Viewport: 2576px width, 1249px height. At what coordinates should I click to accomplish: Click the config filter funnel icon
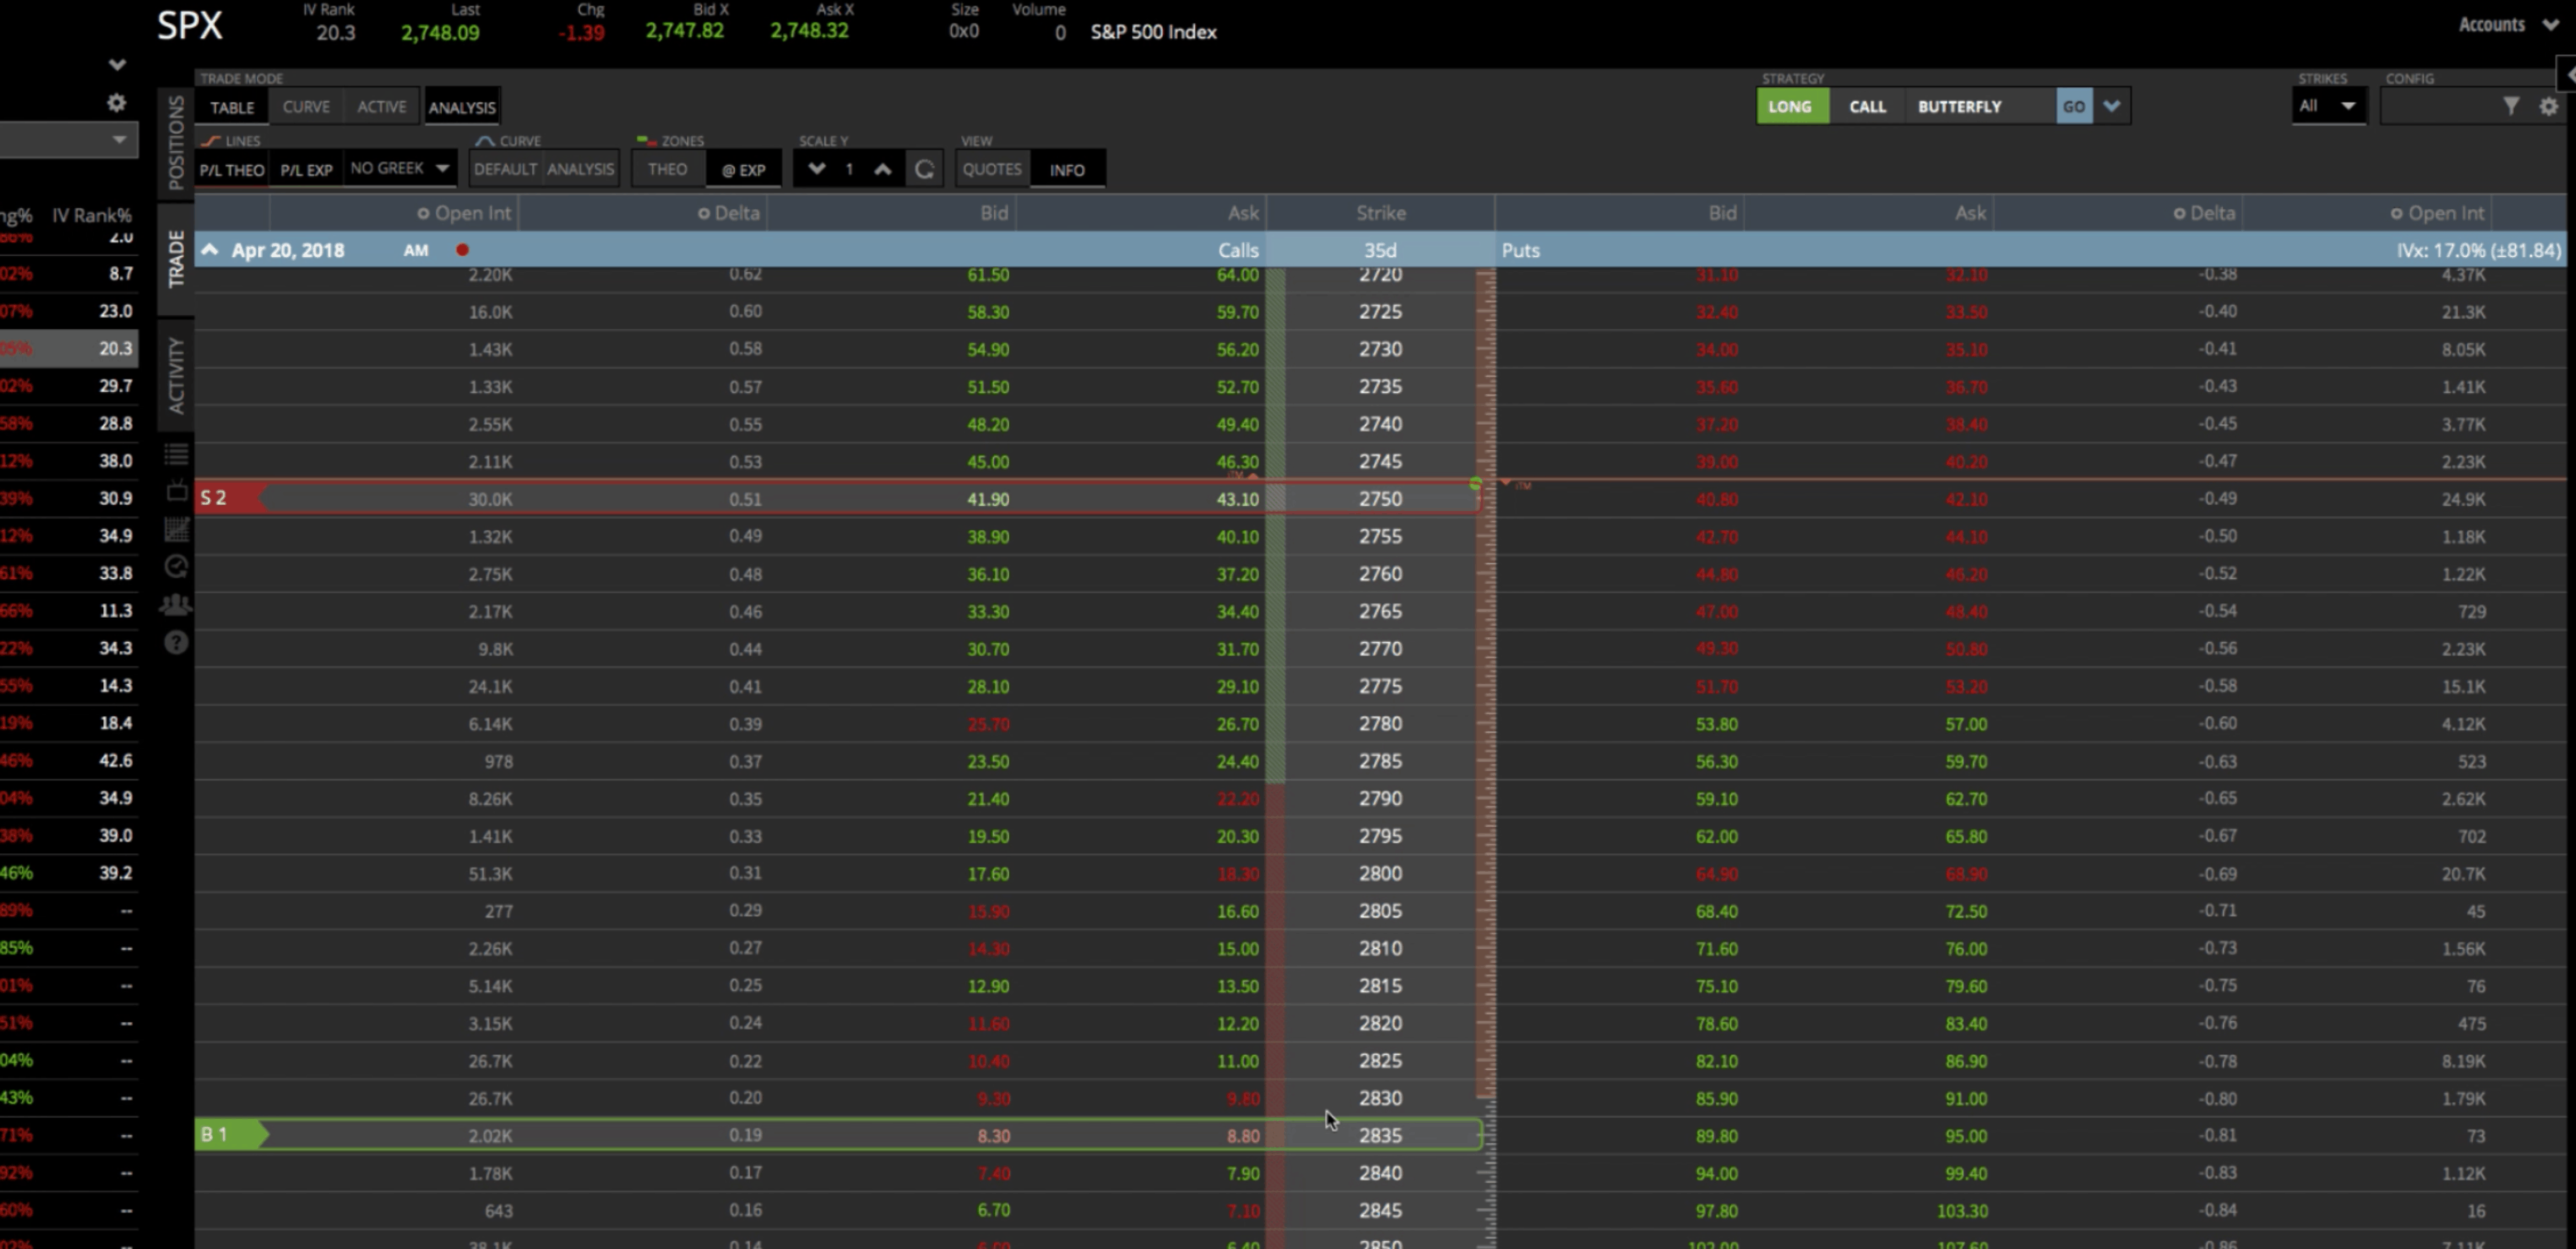(x=2510, y=106)
